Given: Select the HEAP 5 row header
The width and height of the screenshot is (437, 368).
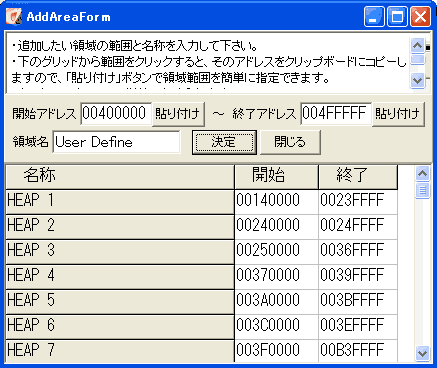Looking at the screenshot, I should [120, 302].
